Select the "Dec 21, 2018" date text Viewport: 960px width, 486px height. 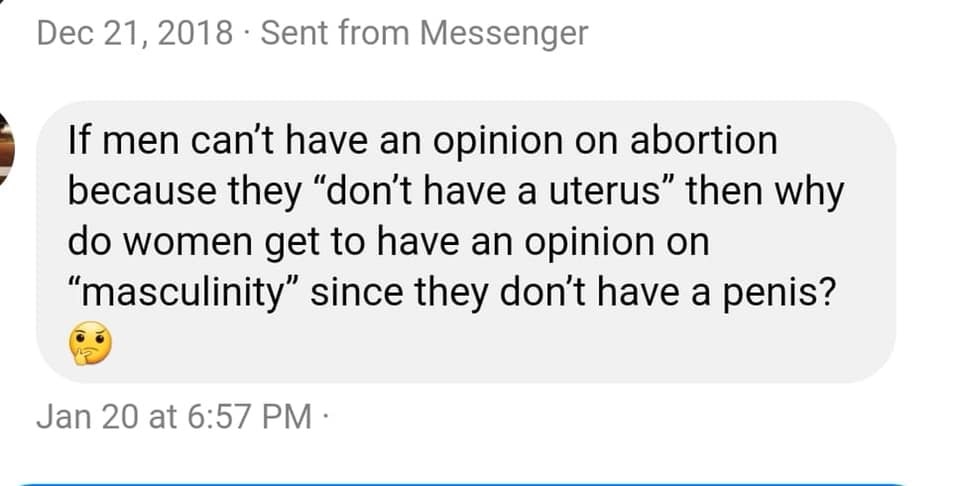click(x=135, y=33)
